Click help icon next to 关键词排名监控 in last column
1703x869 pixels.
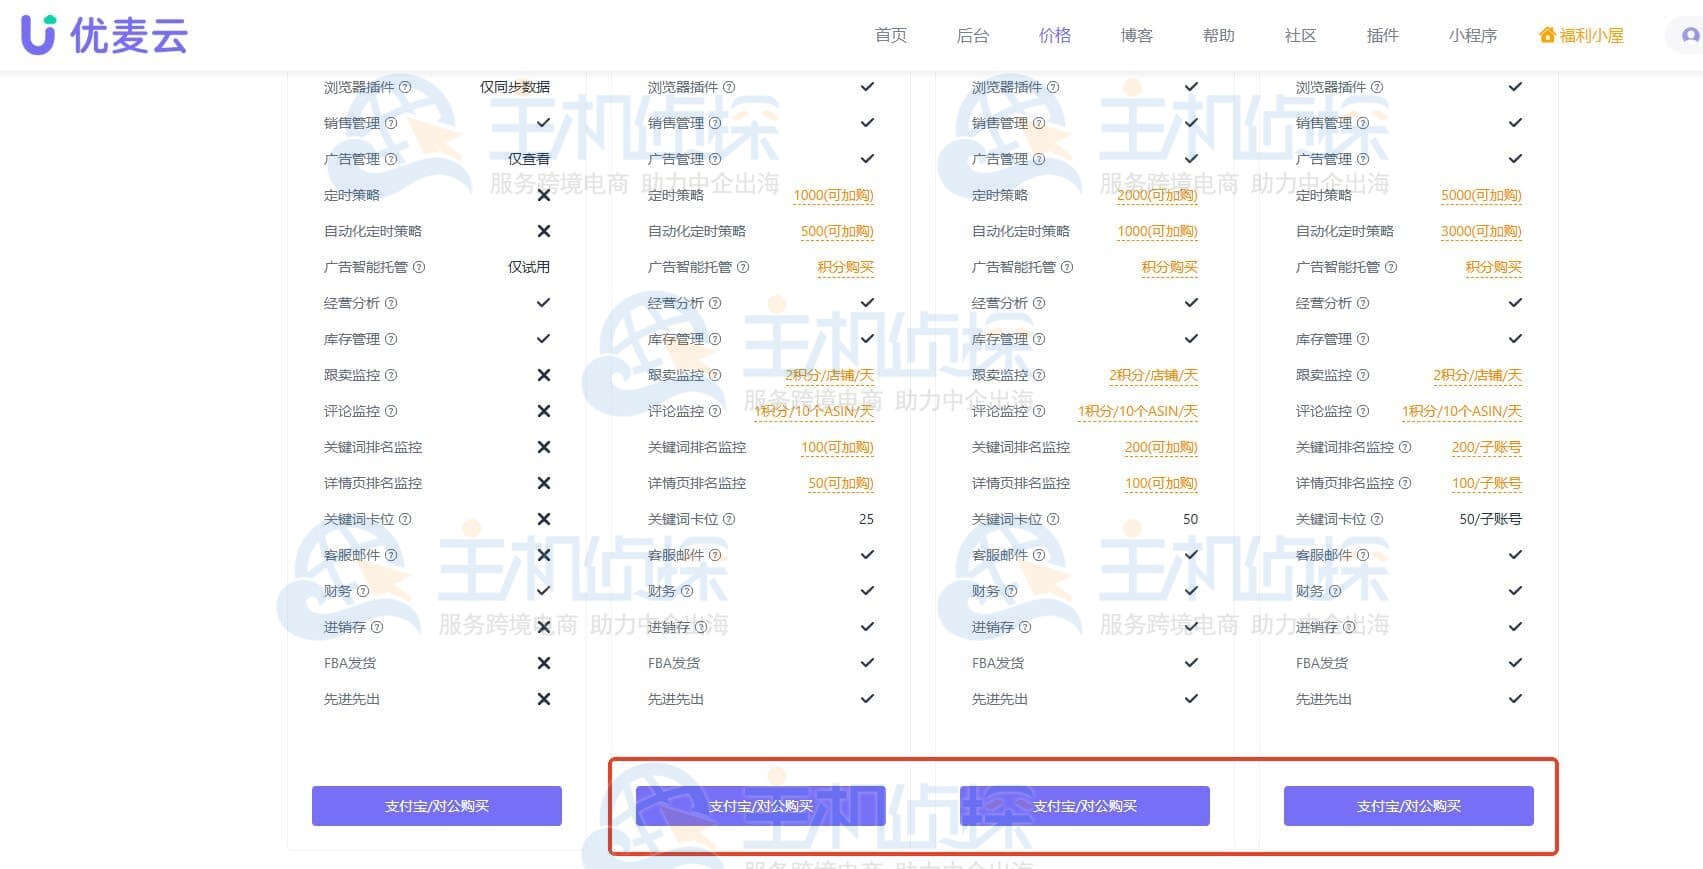point(1405,447)
